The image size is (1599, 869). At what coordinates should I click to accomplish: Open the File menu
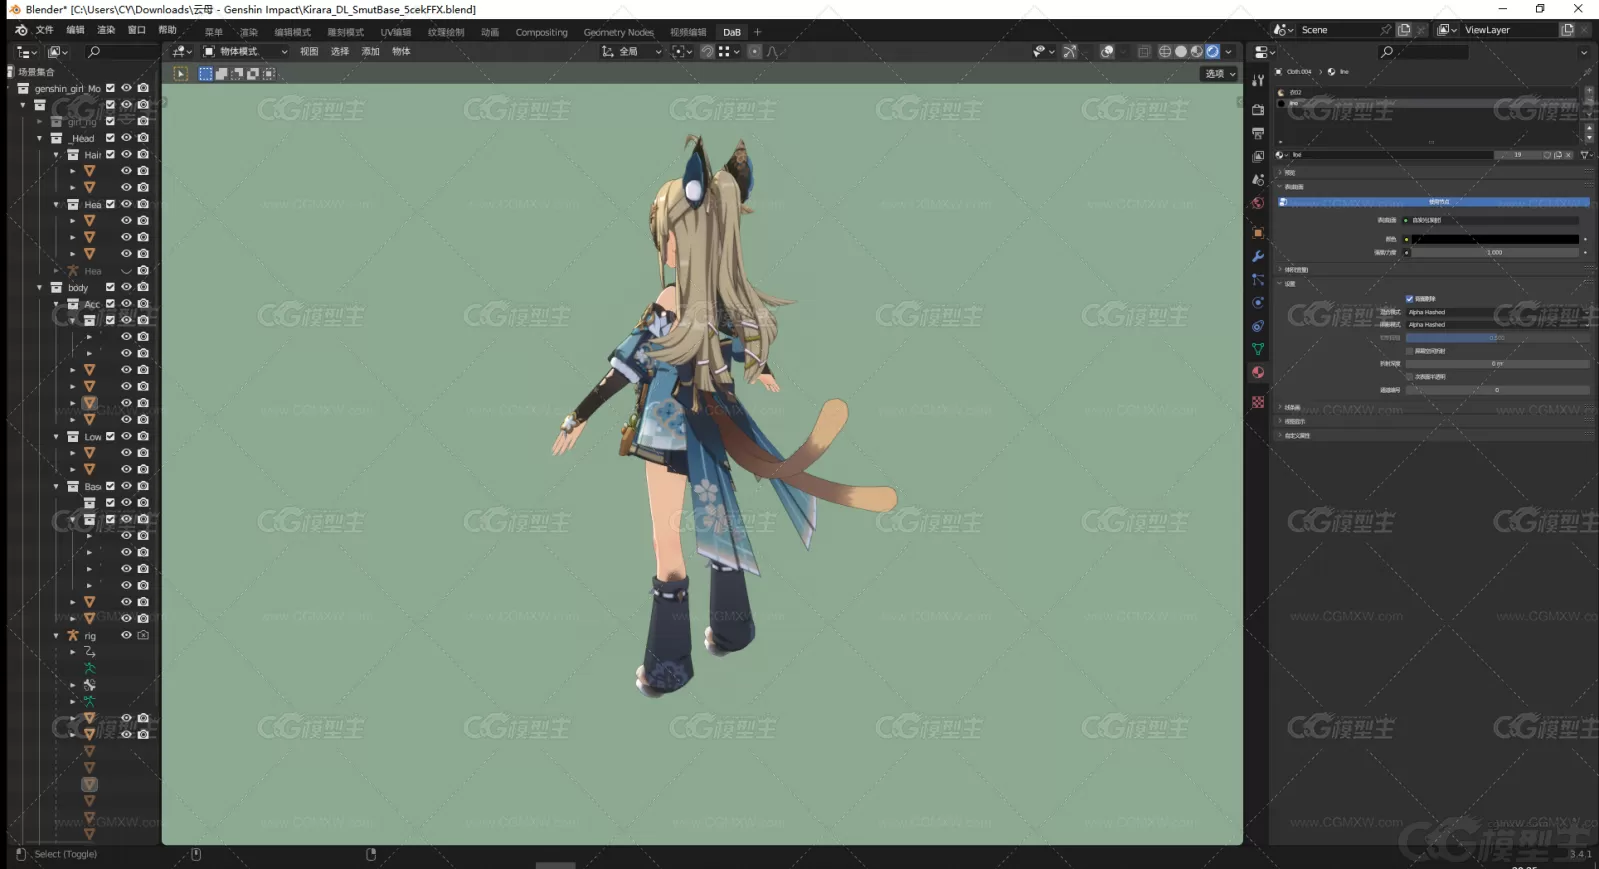[44, 30]
